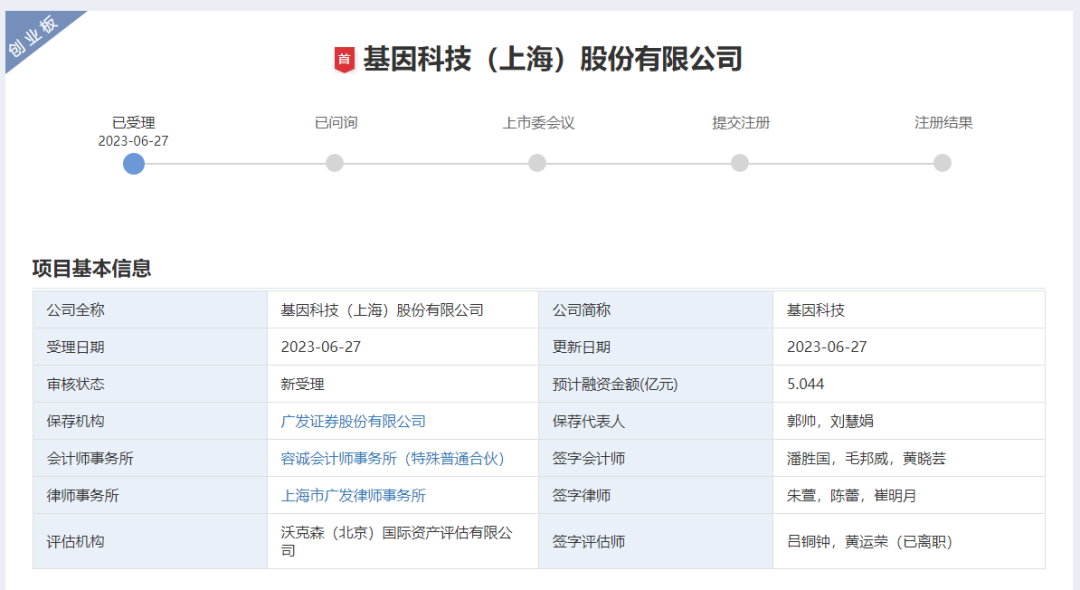Select the 上市委会议 stage label

[x=538, y=123]
